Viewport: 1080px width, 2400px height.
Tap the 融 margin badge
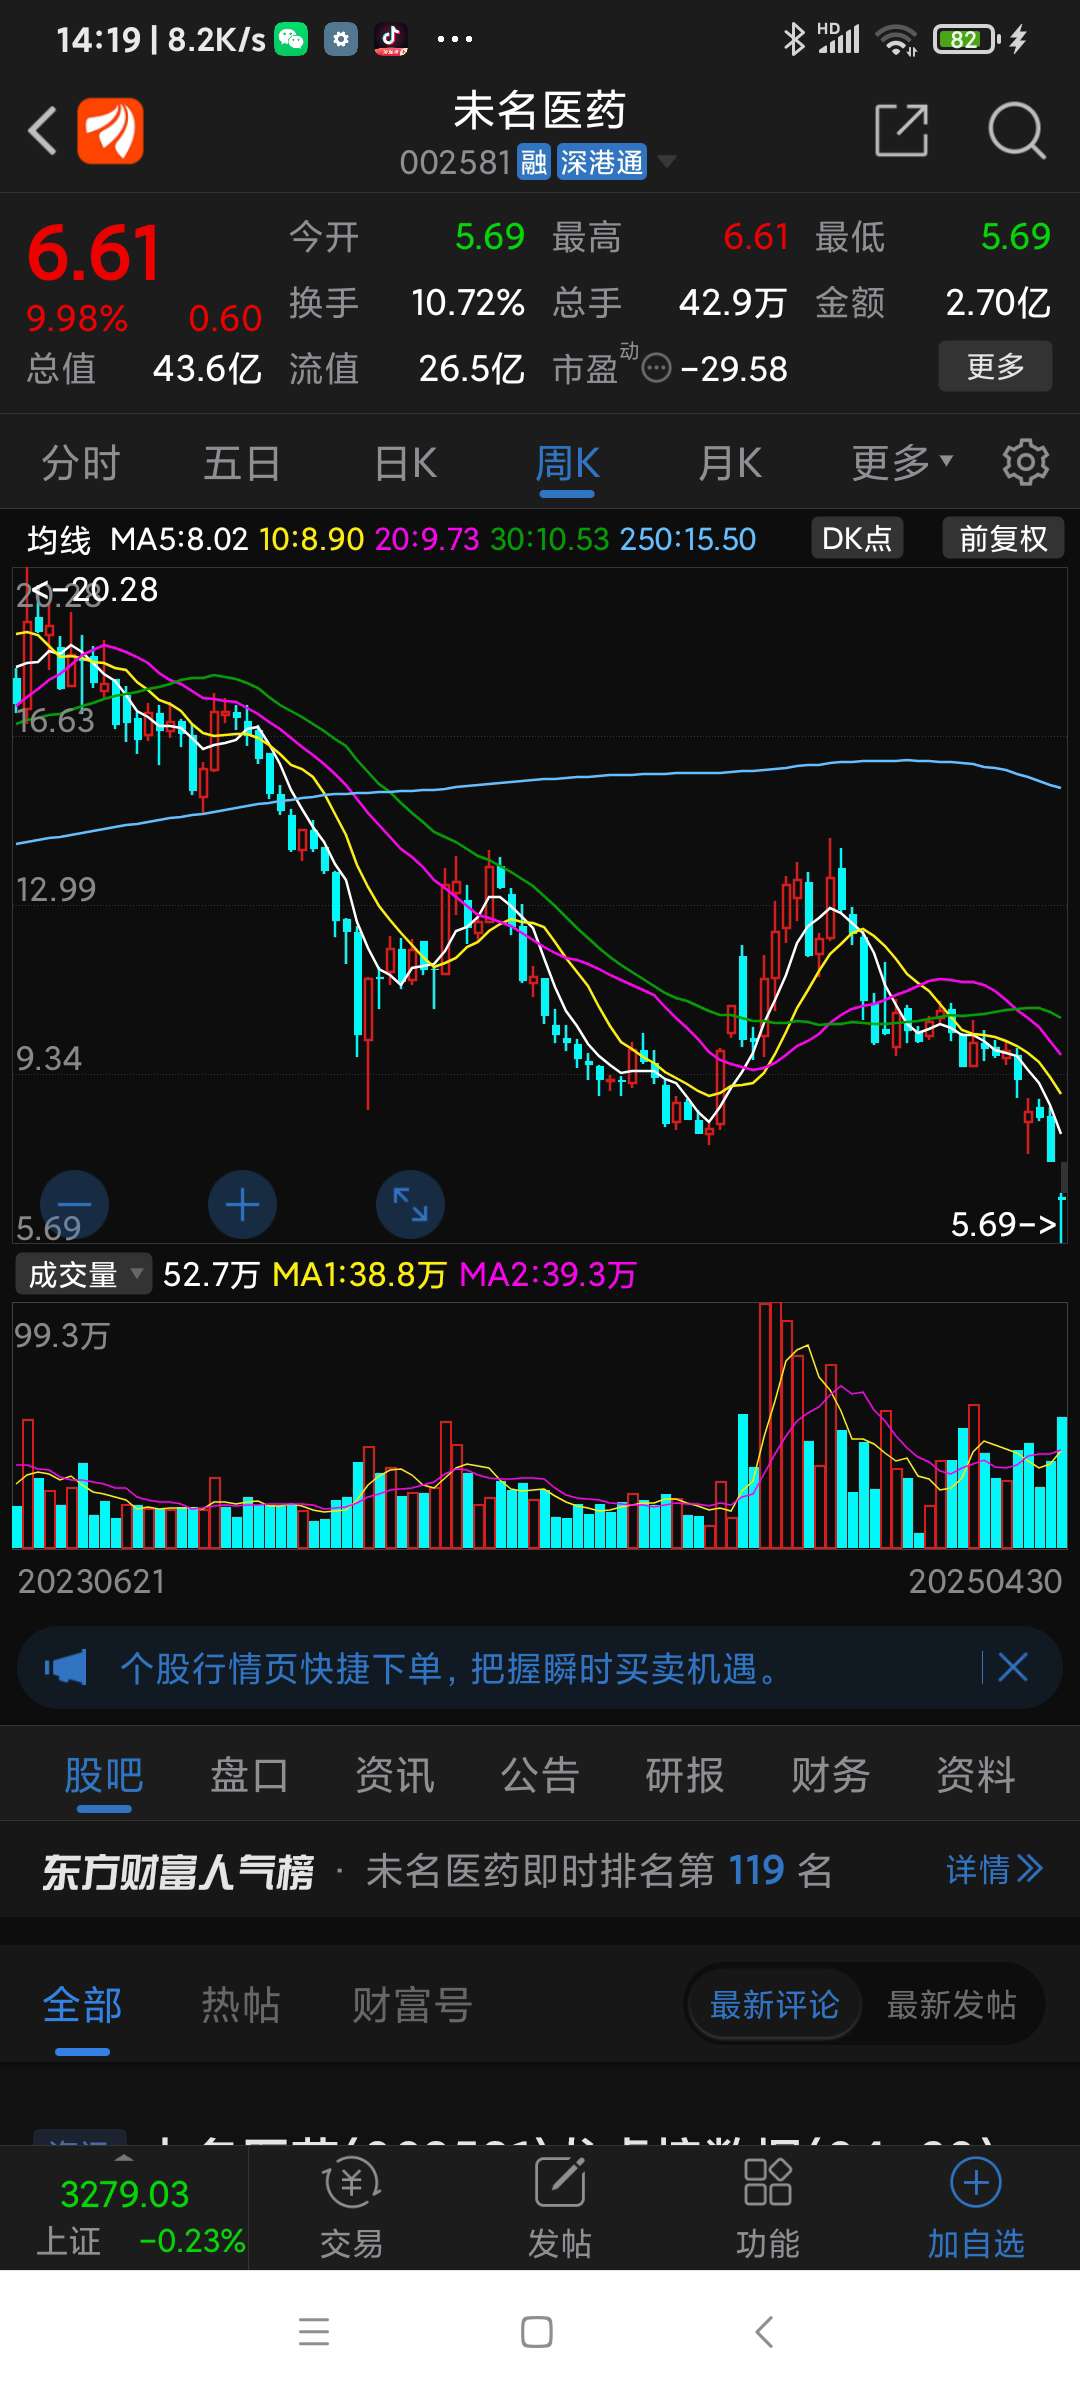pos(534,162)
